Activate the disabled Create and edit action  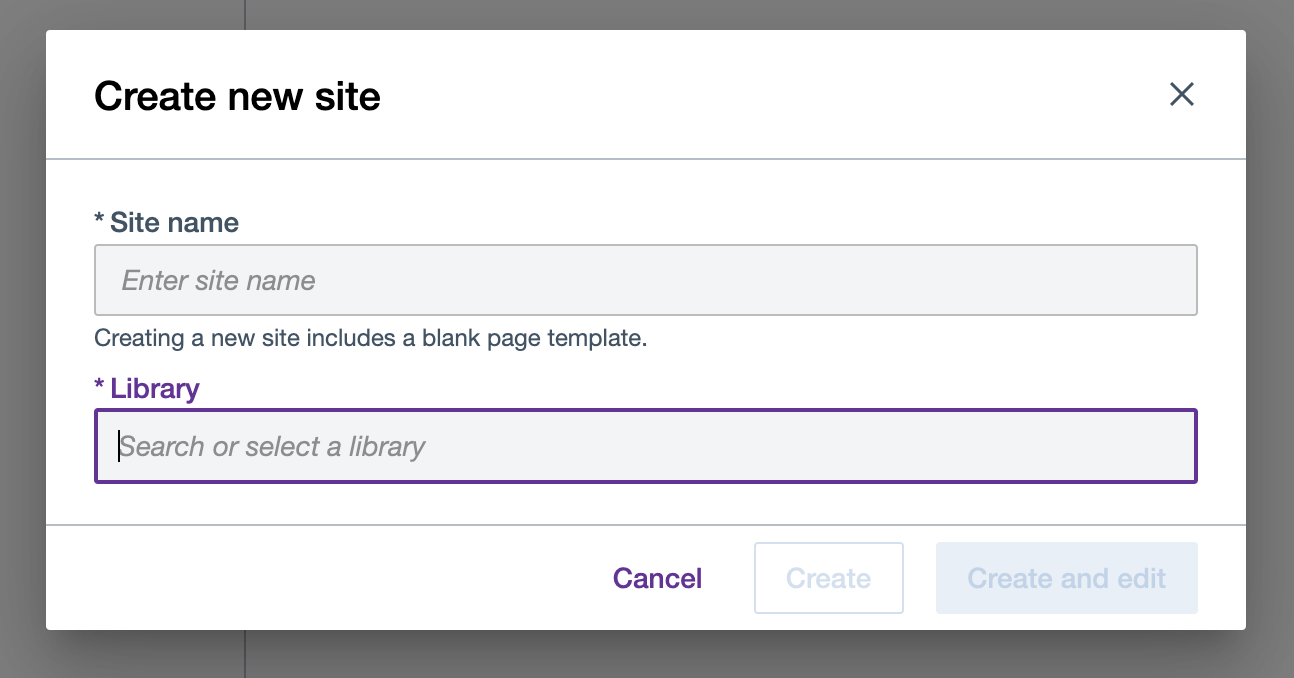(x=1066, y=578)
